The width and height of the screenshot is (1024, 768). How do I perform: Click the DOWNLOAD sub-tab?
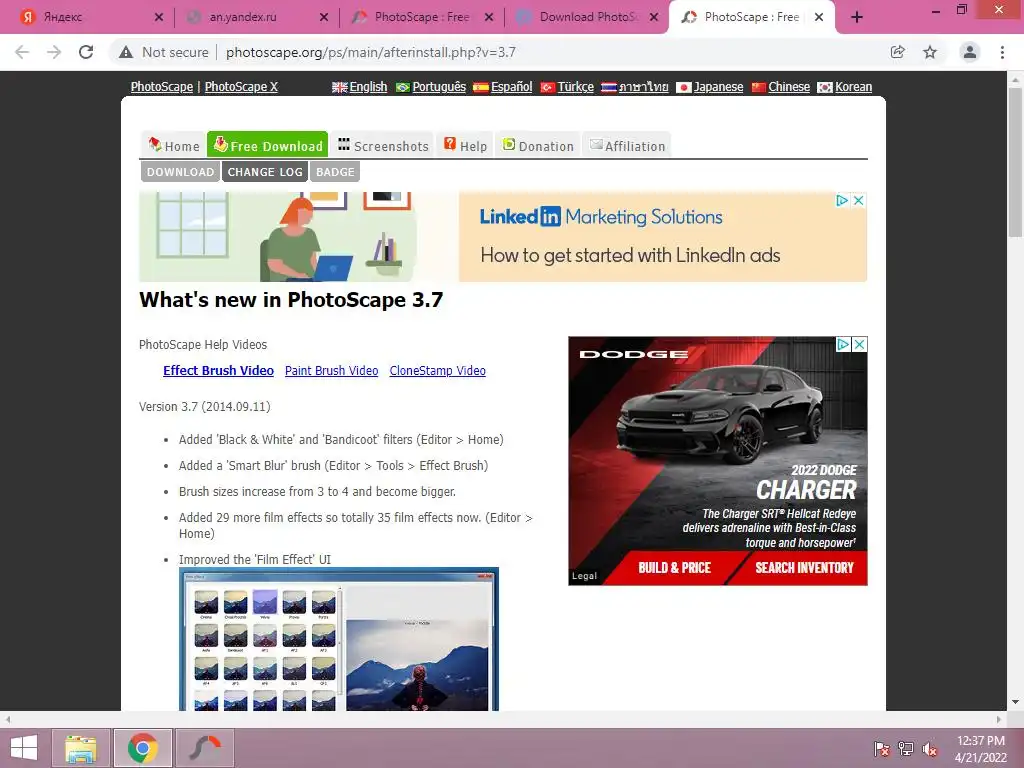pos(180,172)
